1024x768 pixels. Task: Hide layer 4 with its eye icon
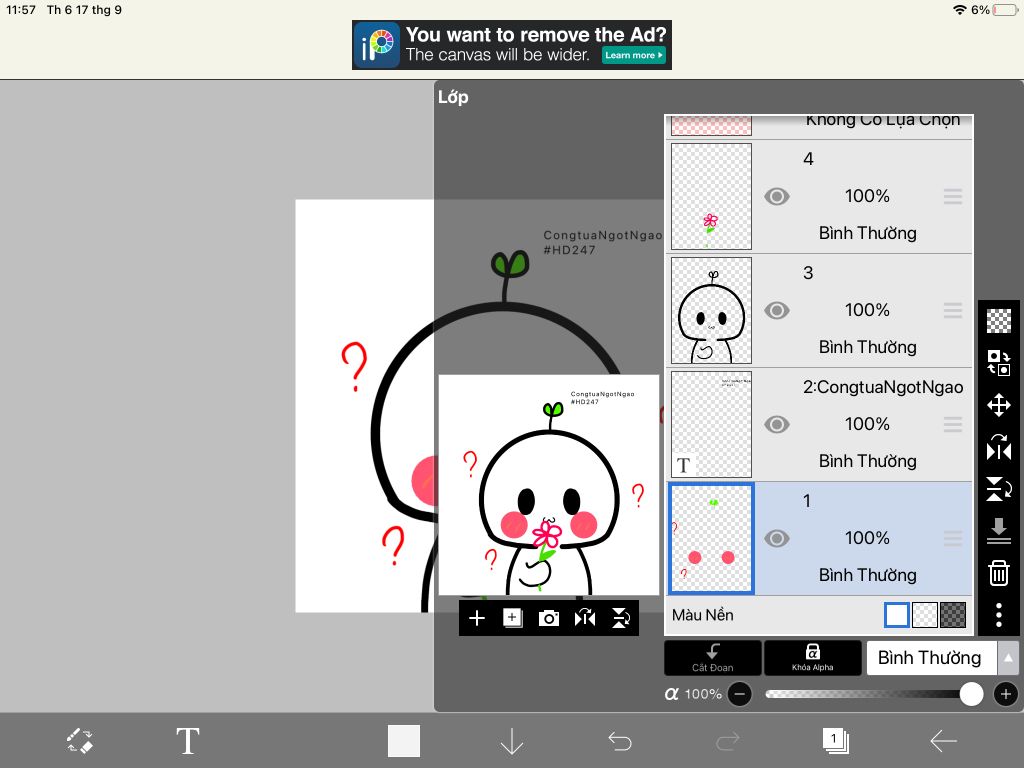pos(776,196)
